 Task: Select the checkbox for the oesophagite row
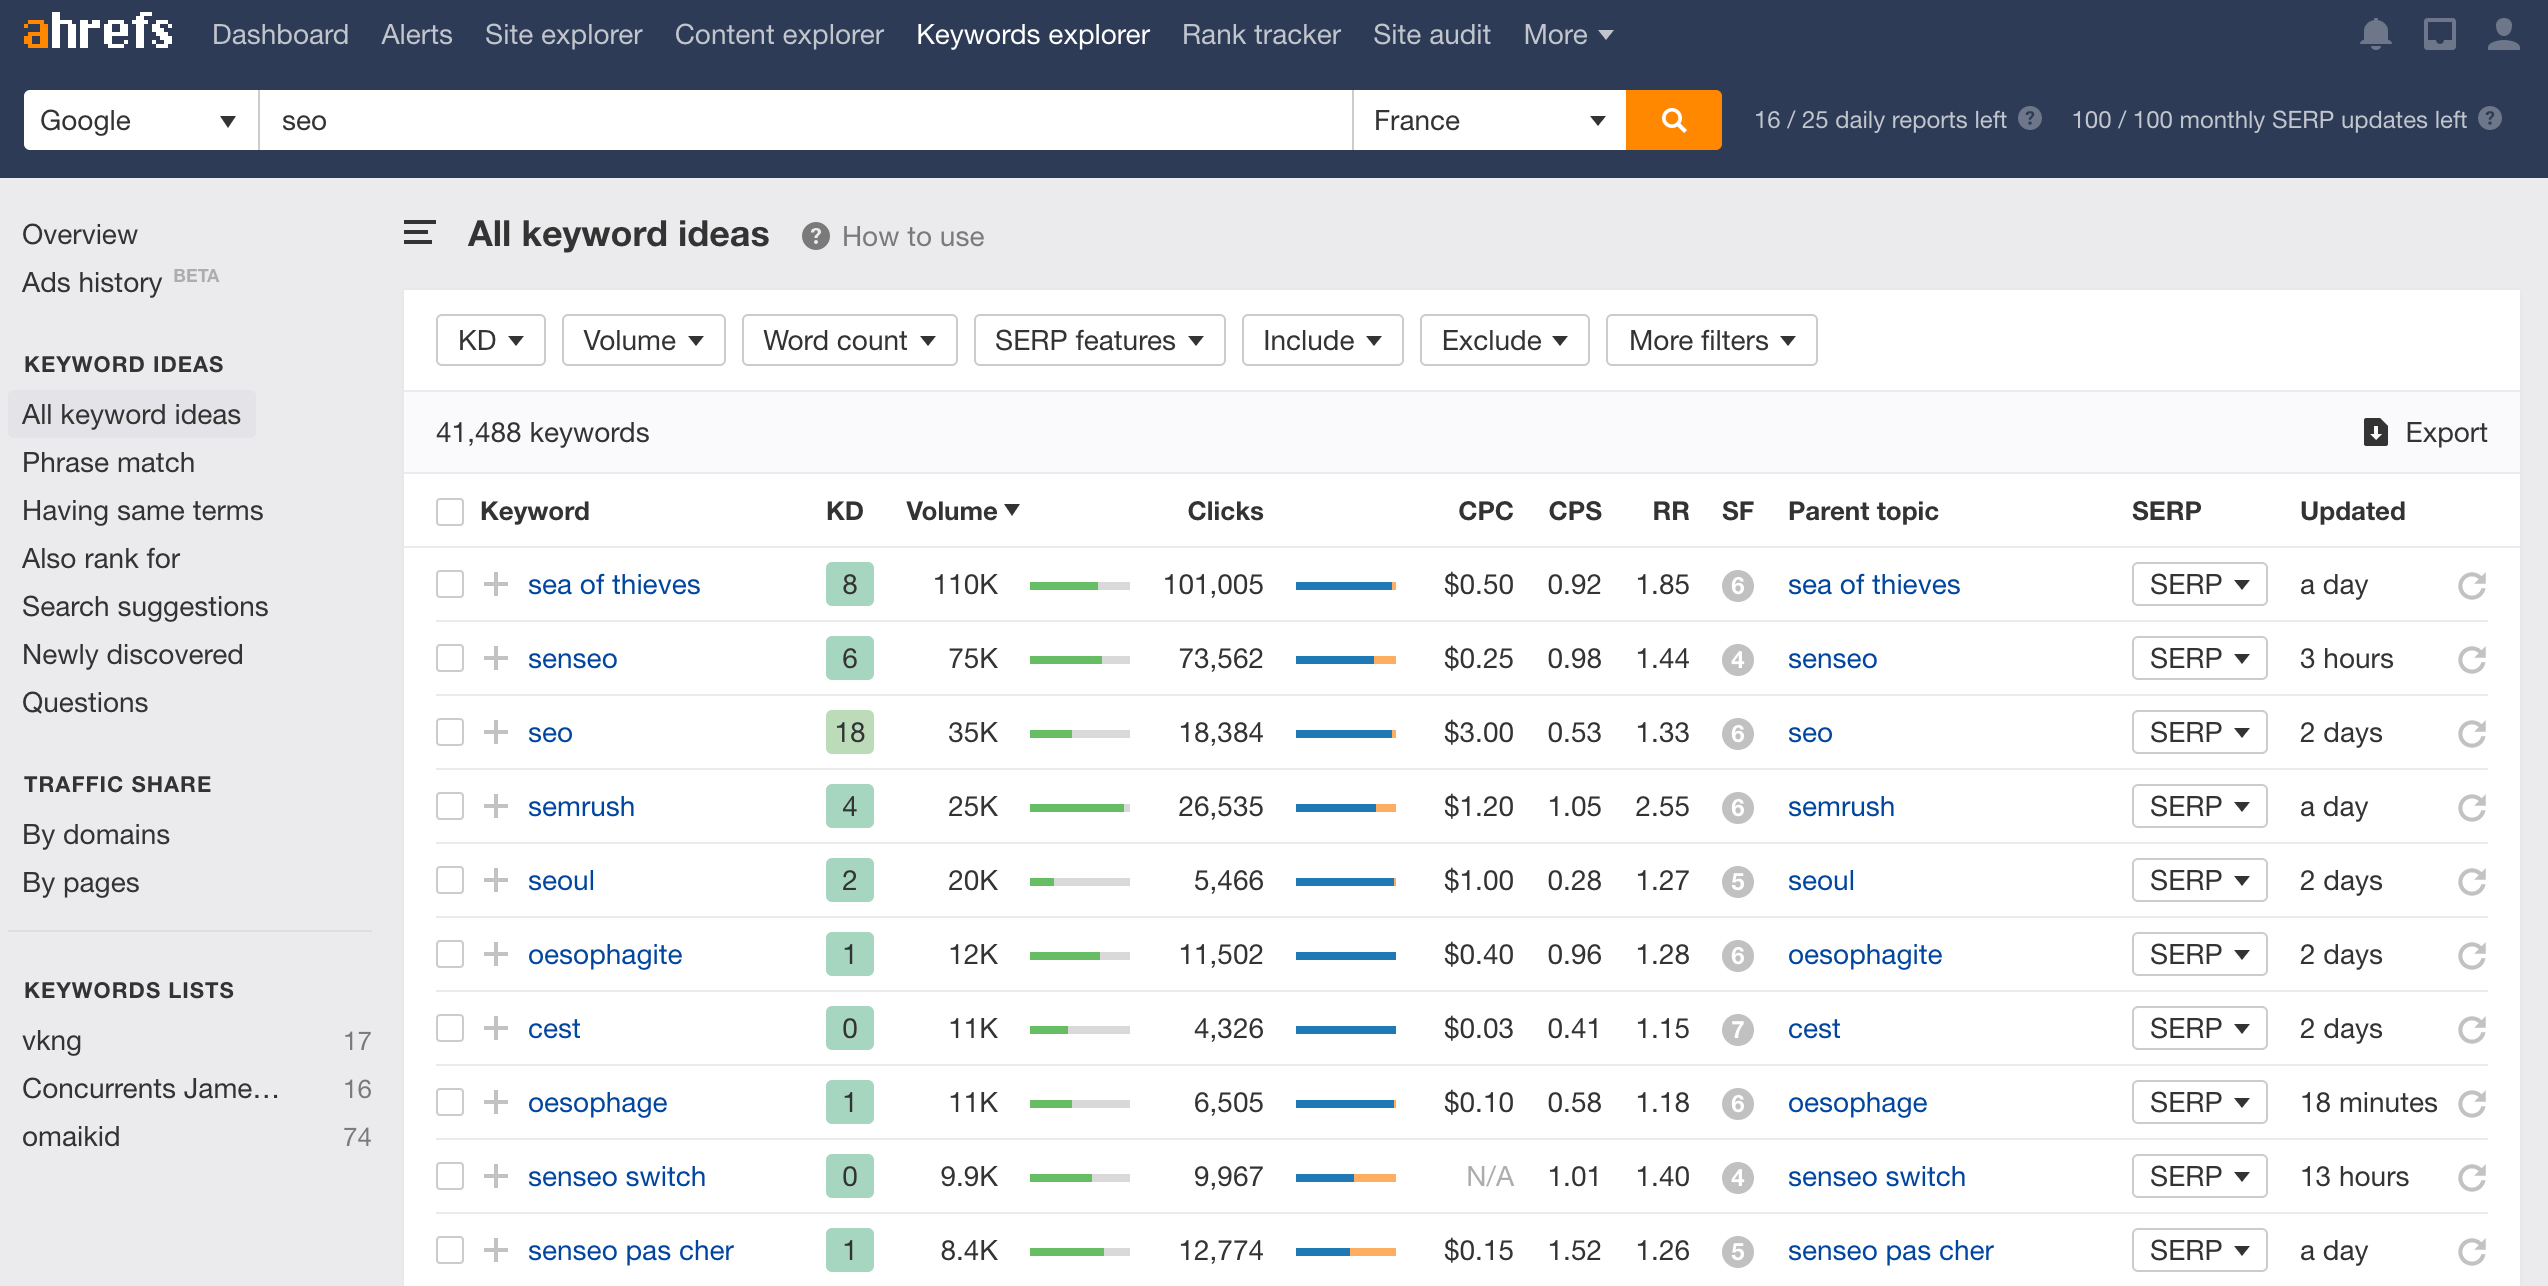pos(450,954)
